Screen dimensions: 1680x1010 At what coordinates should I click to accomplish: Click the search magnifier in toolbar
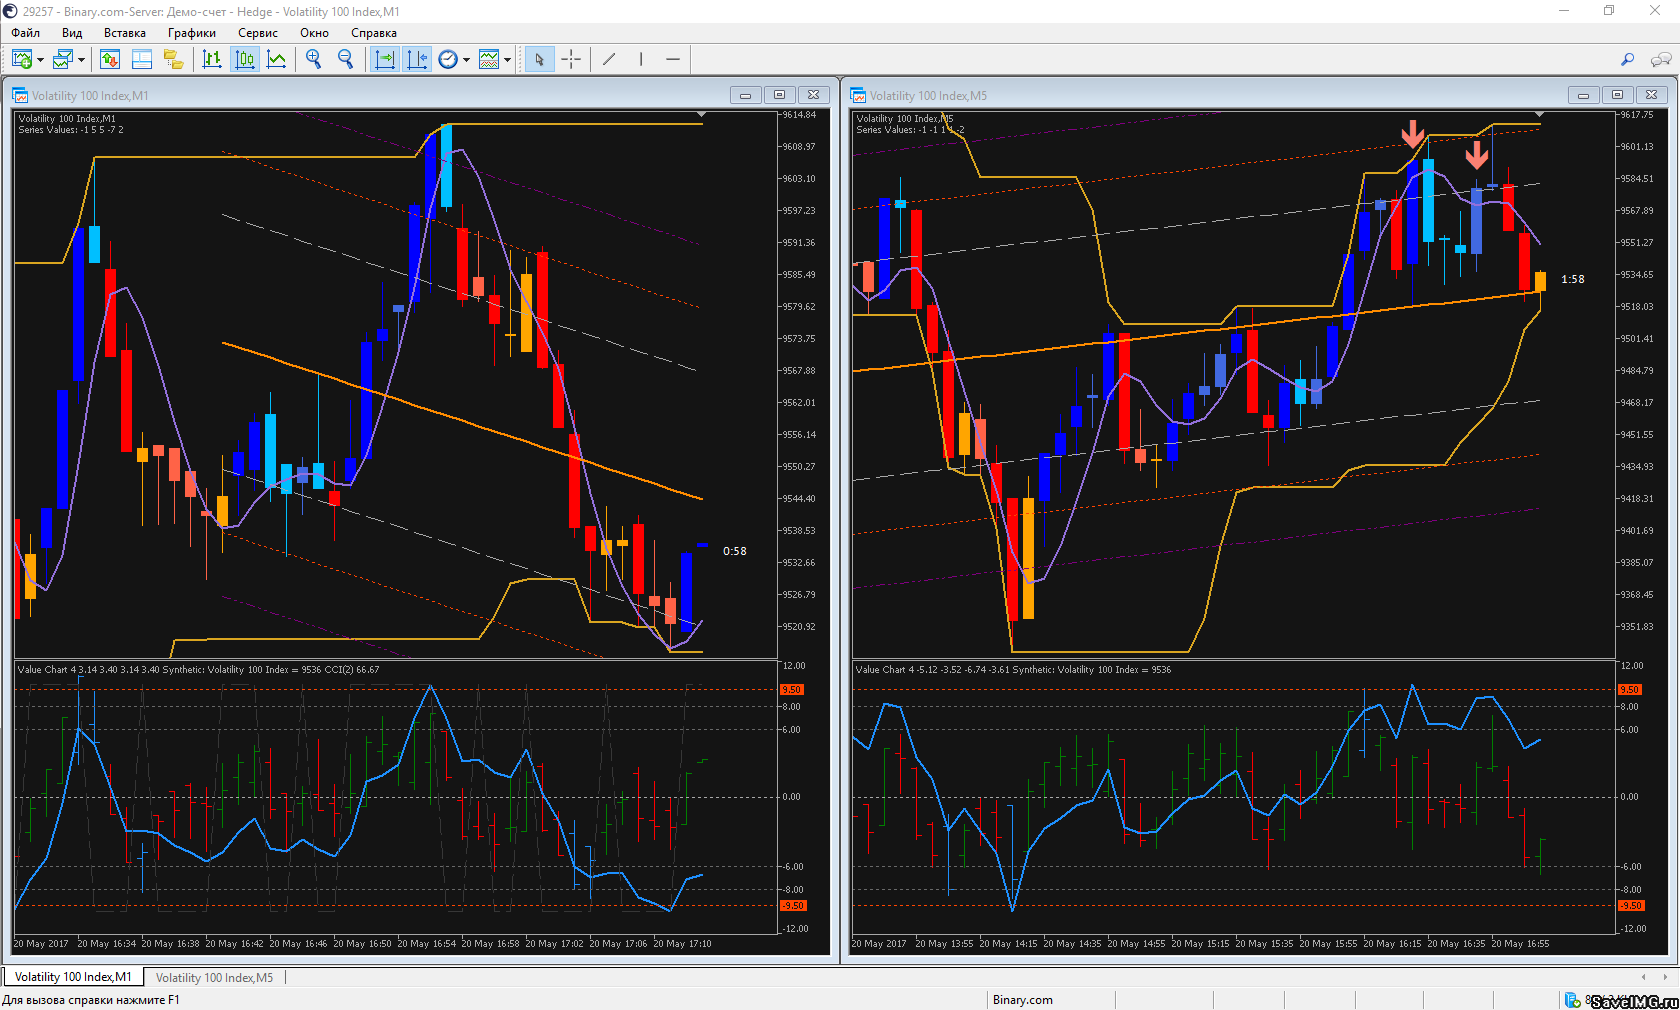[1627, 60]
